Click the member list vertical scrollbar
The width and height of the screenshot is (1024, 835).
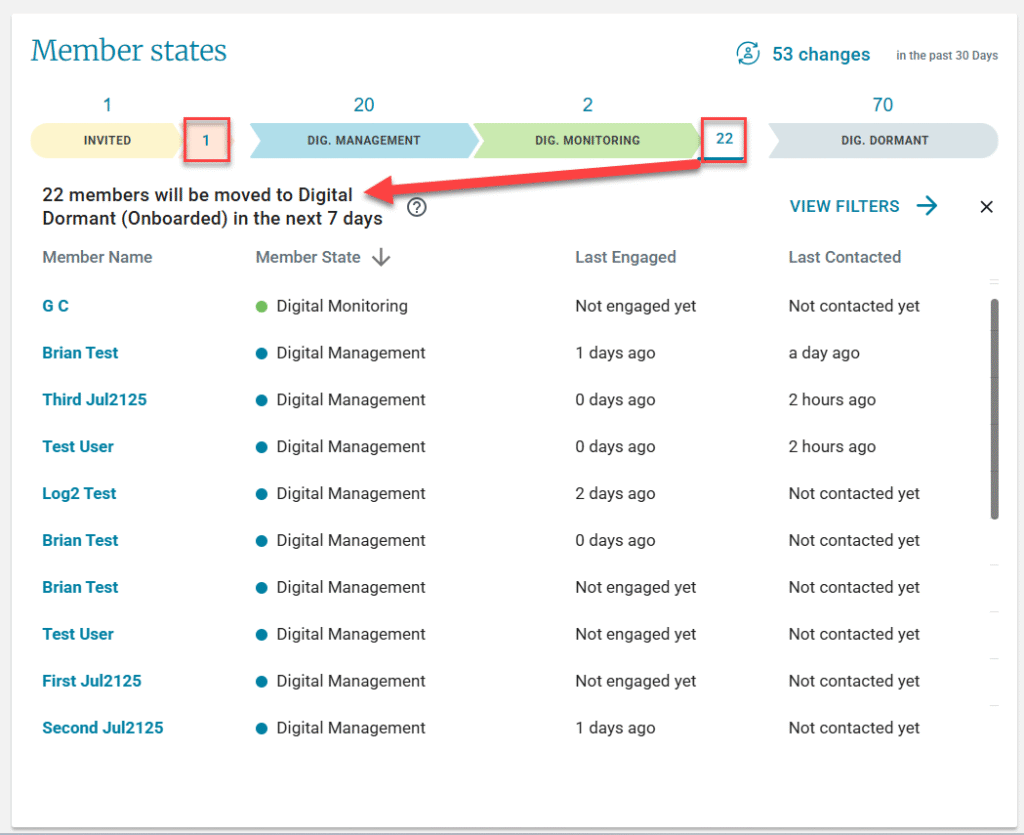(994, 408)
